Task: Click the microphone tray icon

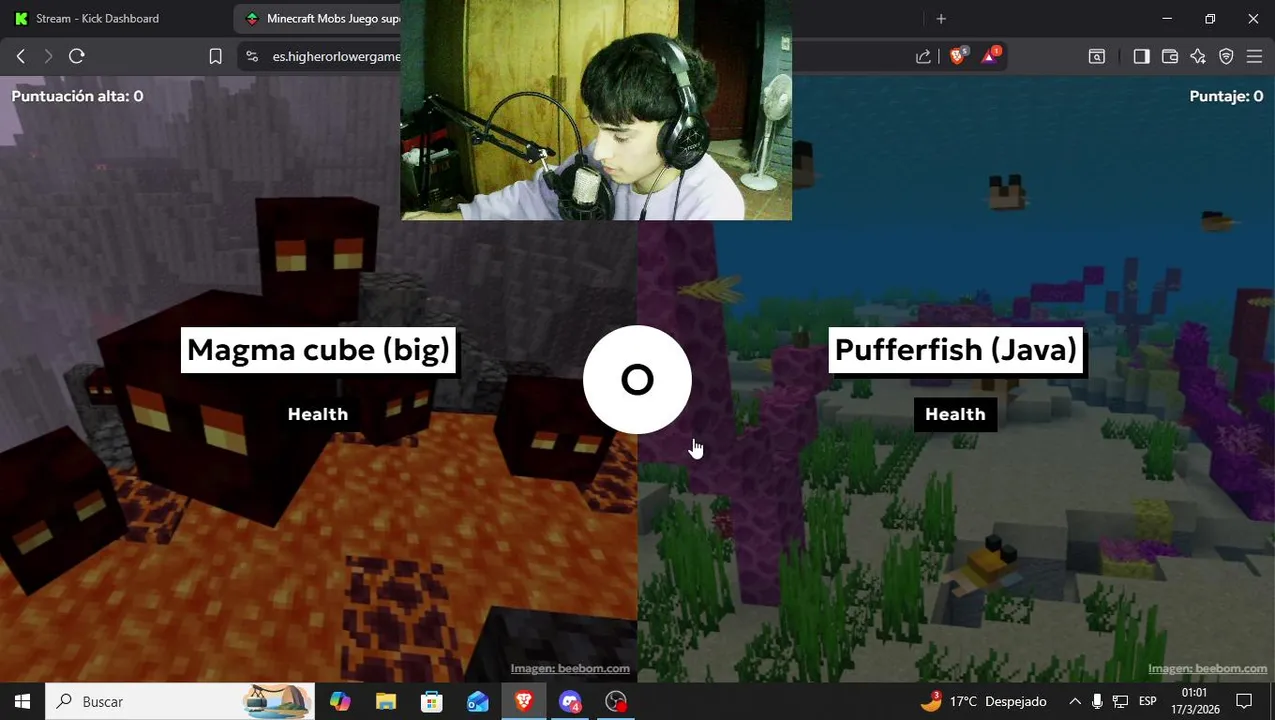Action: click(x=1097, y=702)
